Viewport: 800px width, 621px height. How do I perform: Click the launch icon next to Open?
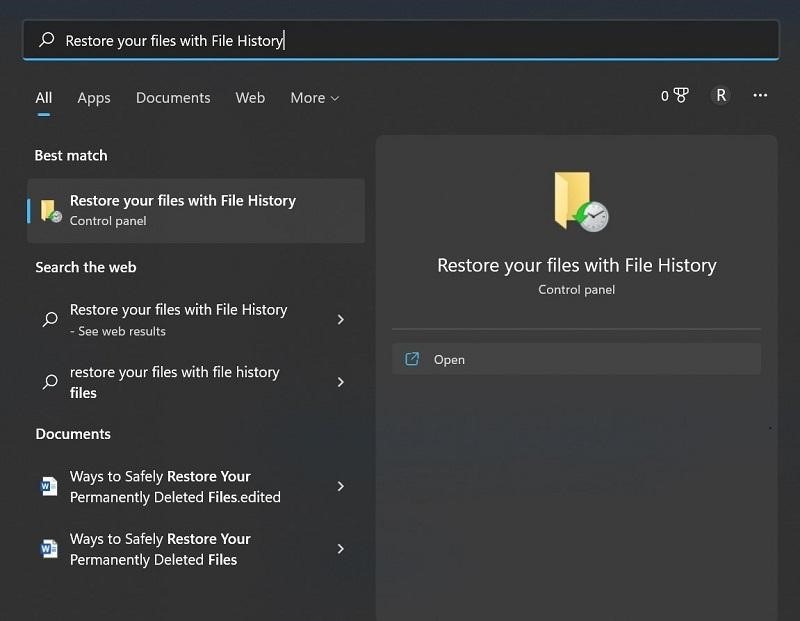tap(412, 359)
